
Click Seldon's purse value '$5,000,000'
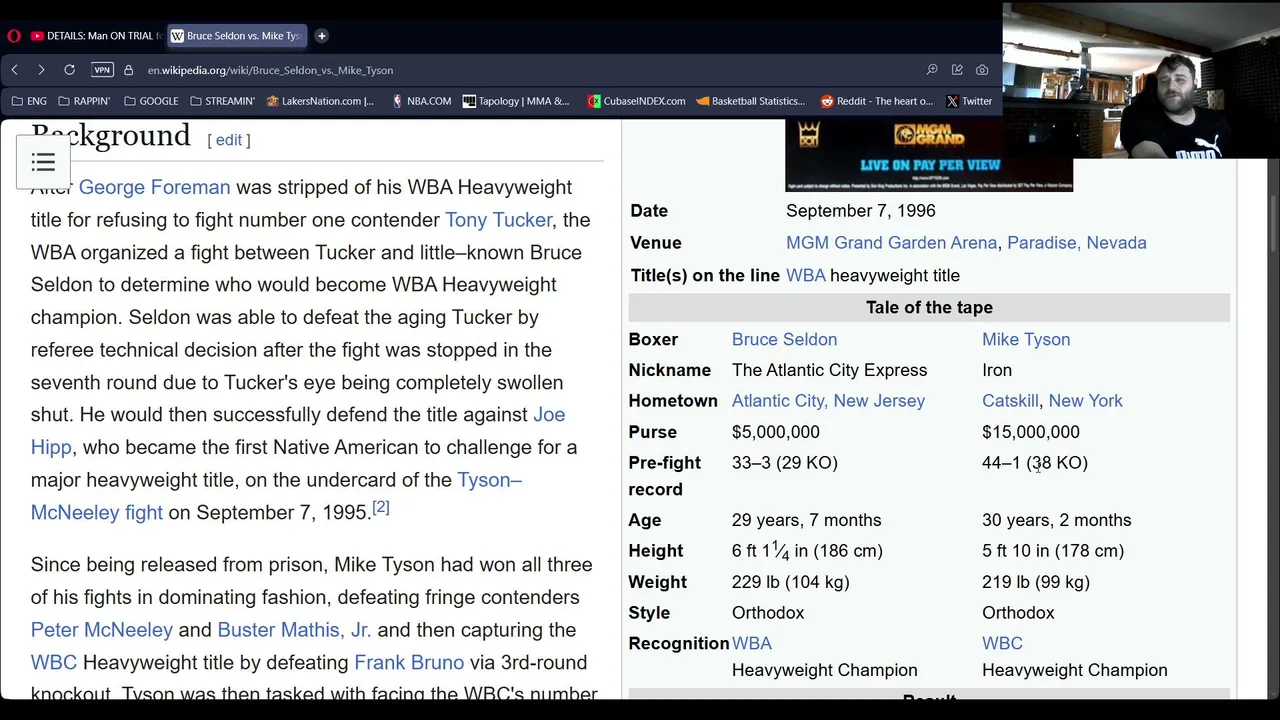coord(776,432)
